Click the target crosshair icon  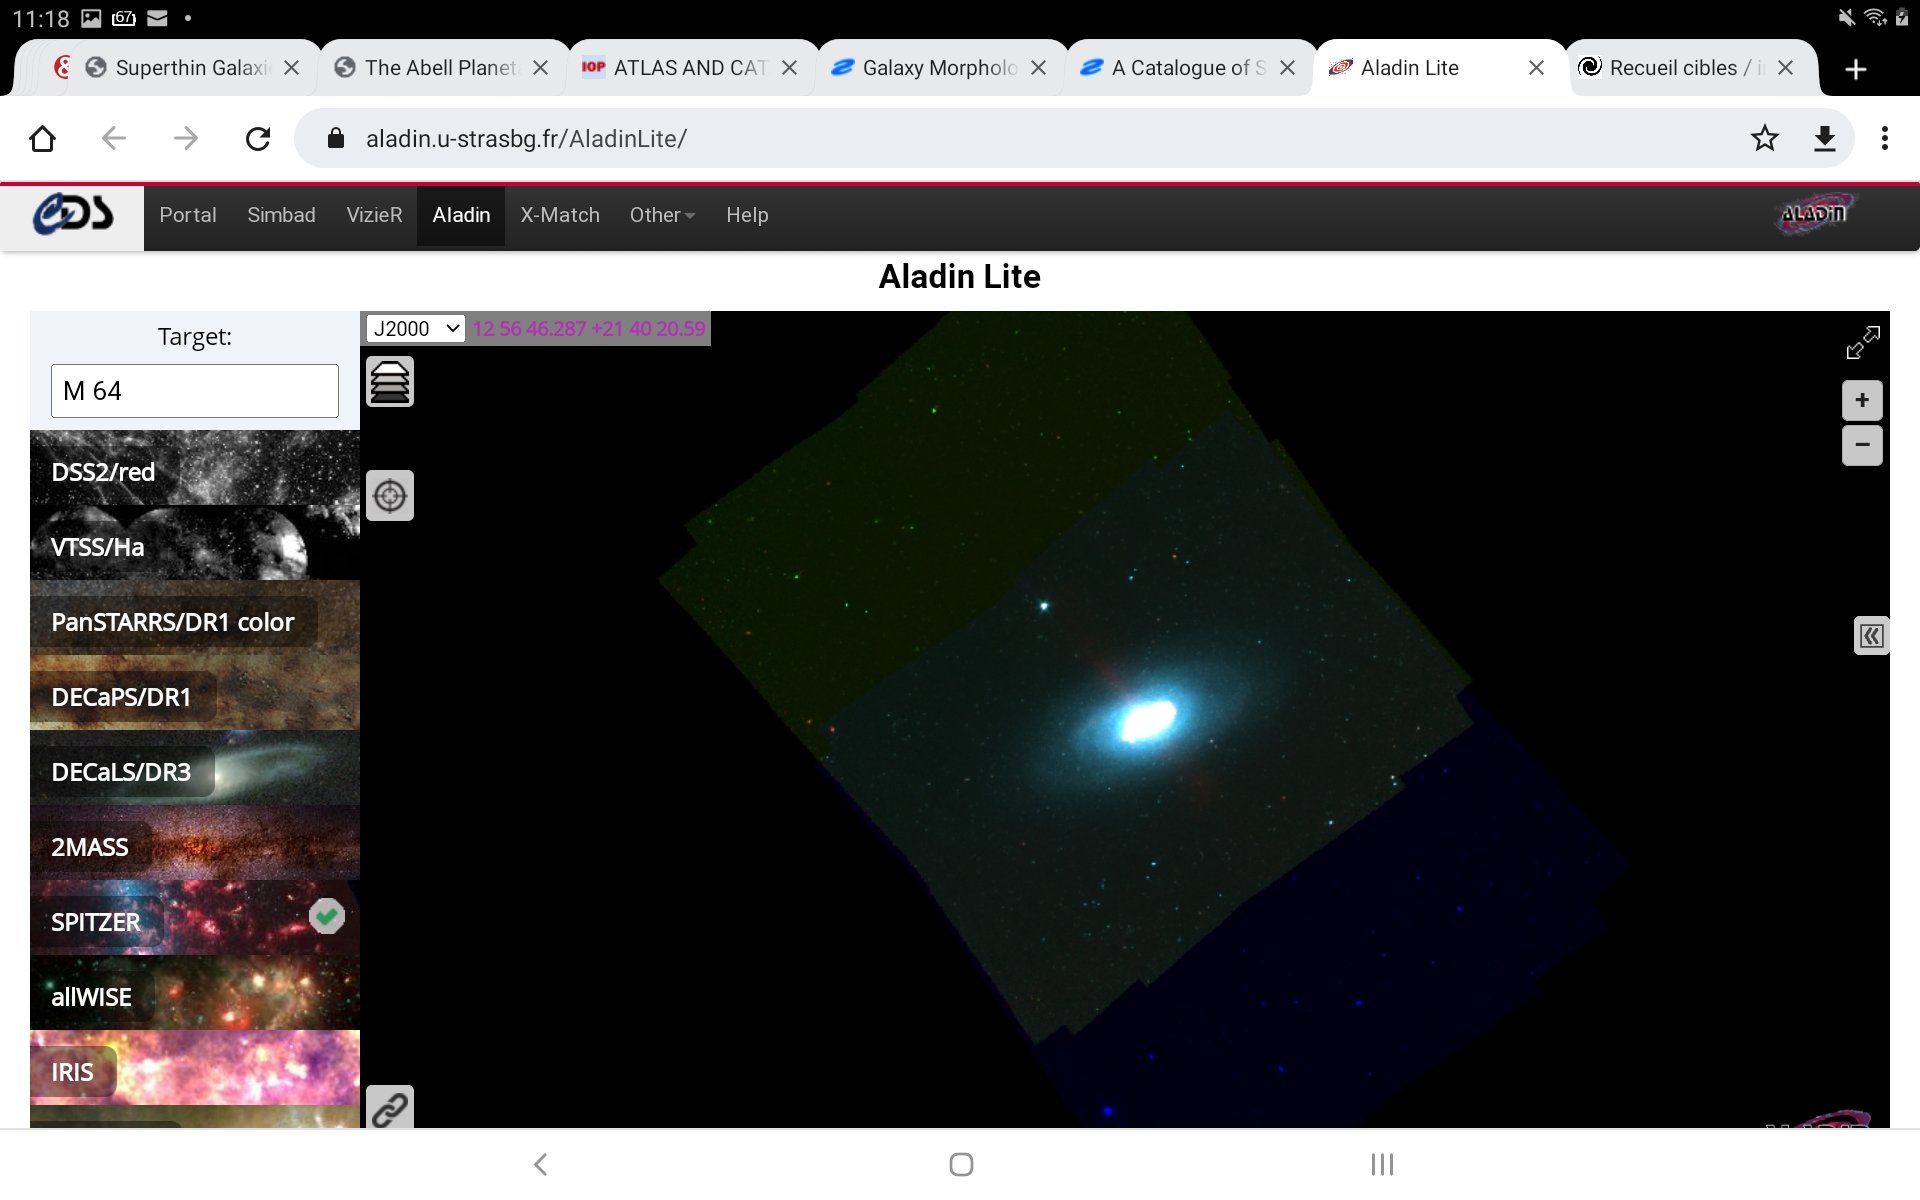point(390,495)
